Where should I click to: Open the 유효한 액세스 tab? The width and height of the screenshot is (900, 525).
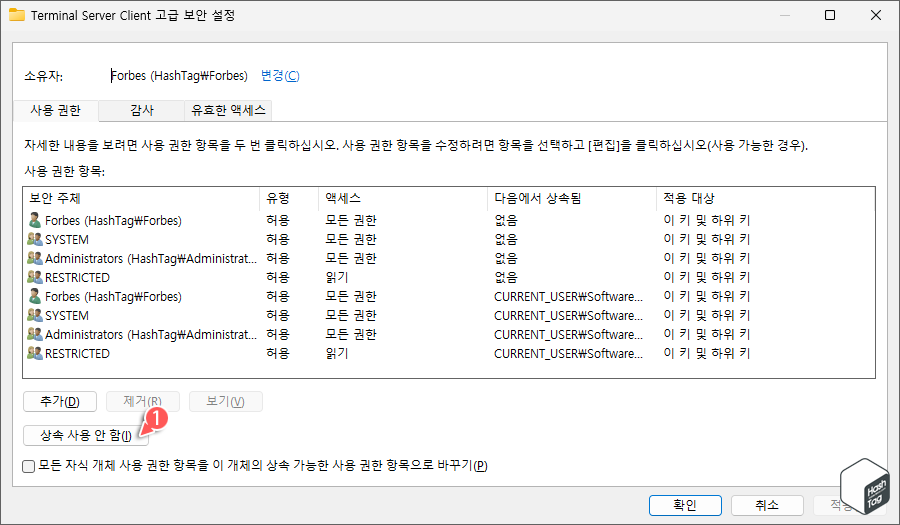[x=228, y=110]
